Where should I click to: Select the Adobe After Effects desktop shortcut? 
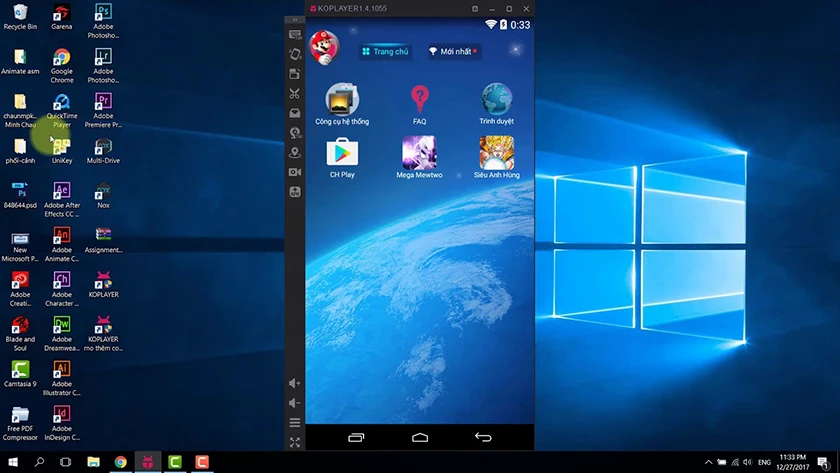[x=62, y=200]
